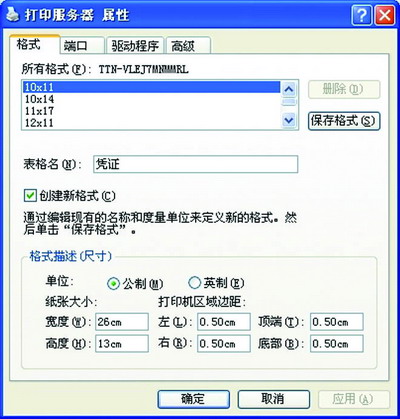Click the printer icon in title bar
The image size is (400, 419).
(x=13, y=16)
